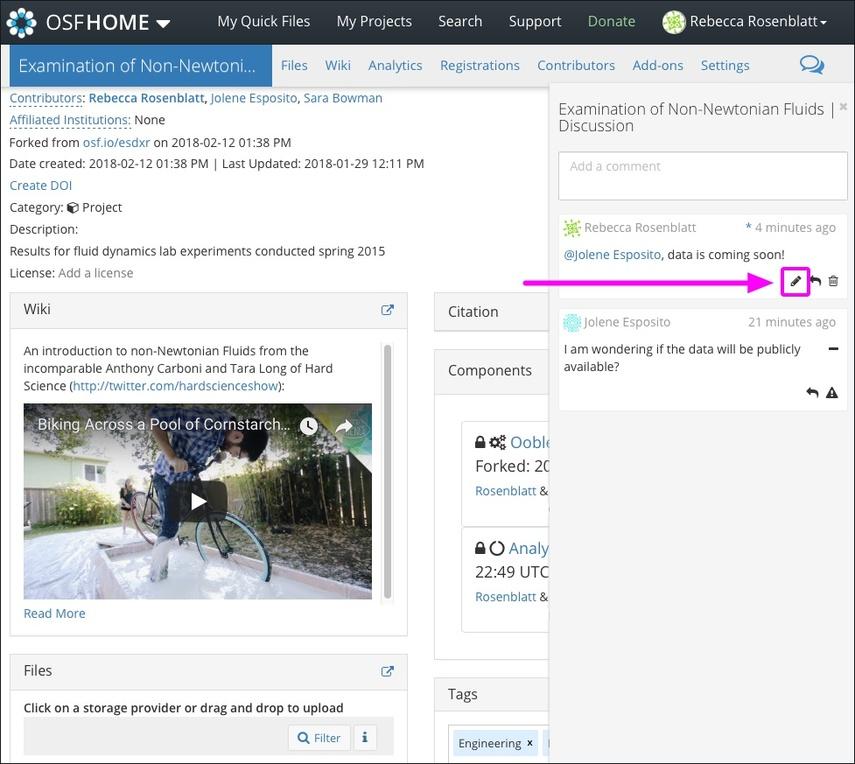Click the Engineering tag
This screenshot has width=855, height=764.
point(490,744)
